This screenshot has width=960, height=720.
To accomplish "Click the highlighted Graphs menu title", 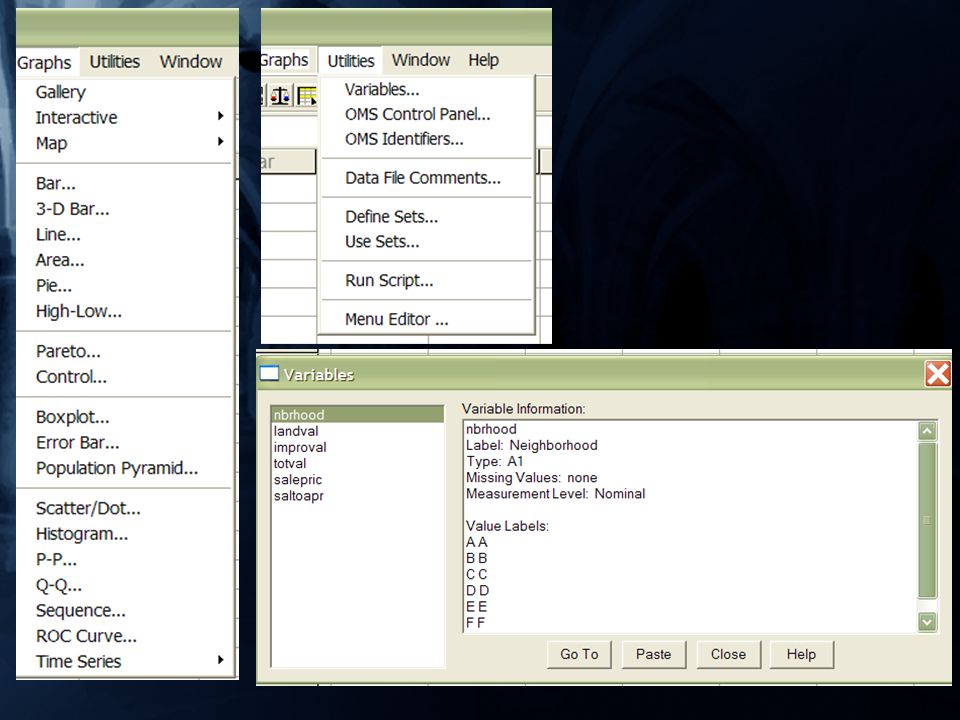I will pyautogui.click(x=44, y=62).
